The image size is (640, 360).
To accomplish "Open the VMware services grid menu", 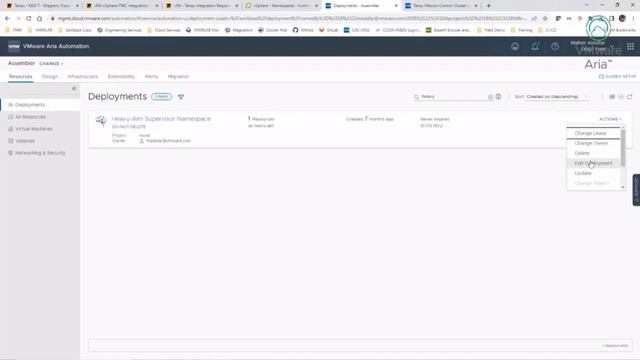I will click(631, 47).
